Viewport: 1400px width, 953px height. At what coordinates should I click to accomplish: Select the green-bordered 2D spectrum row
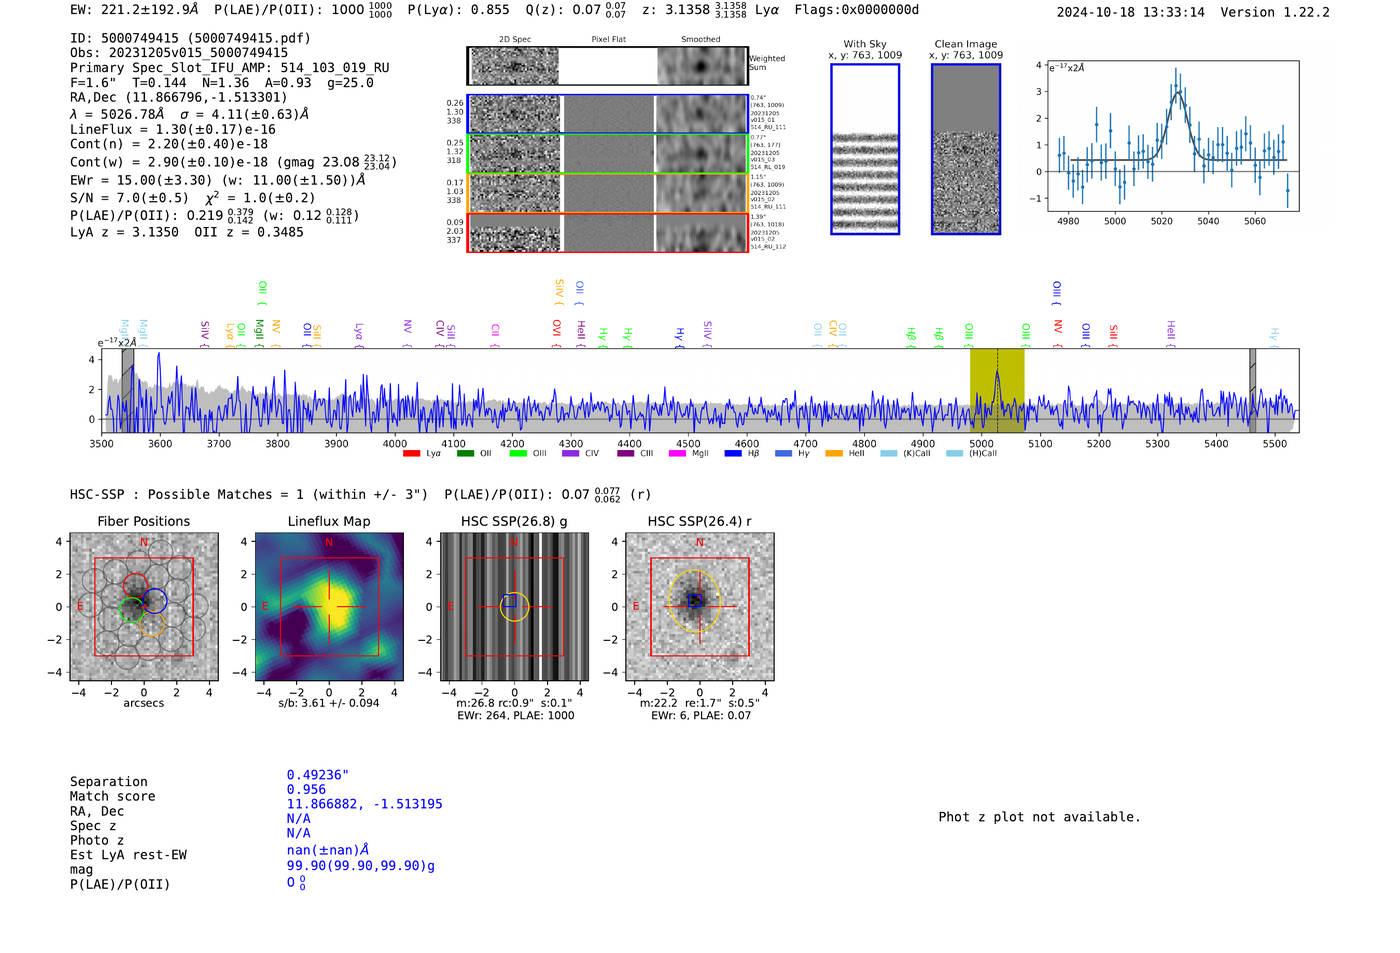point(608,154)
